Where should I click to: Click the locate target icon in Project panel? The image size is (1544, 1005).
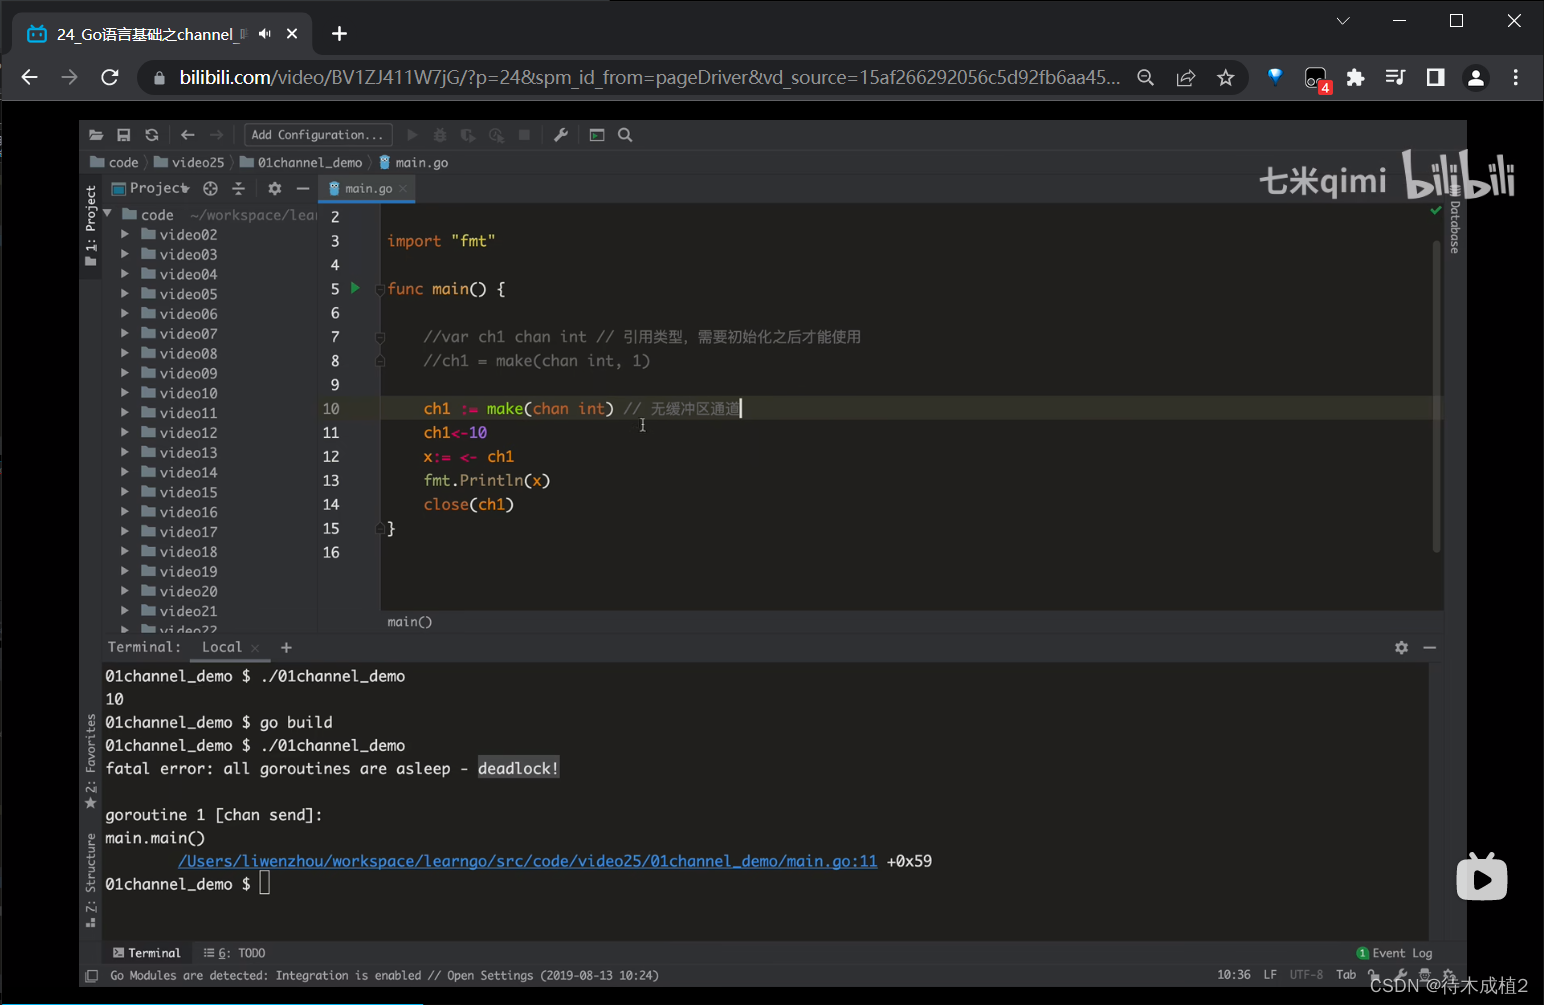pyautogui.click(x=210, y=188)
